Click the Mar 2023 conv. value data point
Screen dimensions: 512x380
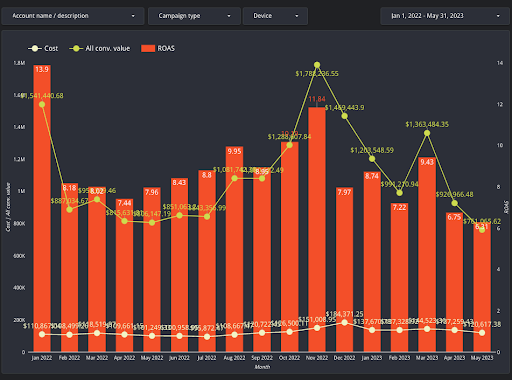coord(427,133)
